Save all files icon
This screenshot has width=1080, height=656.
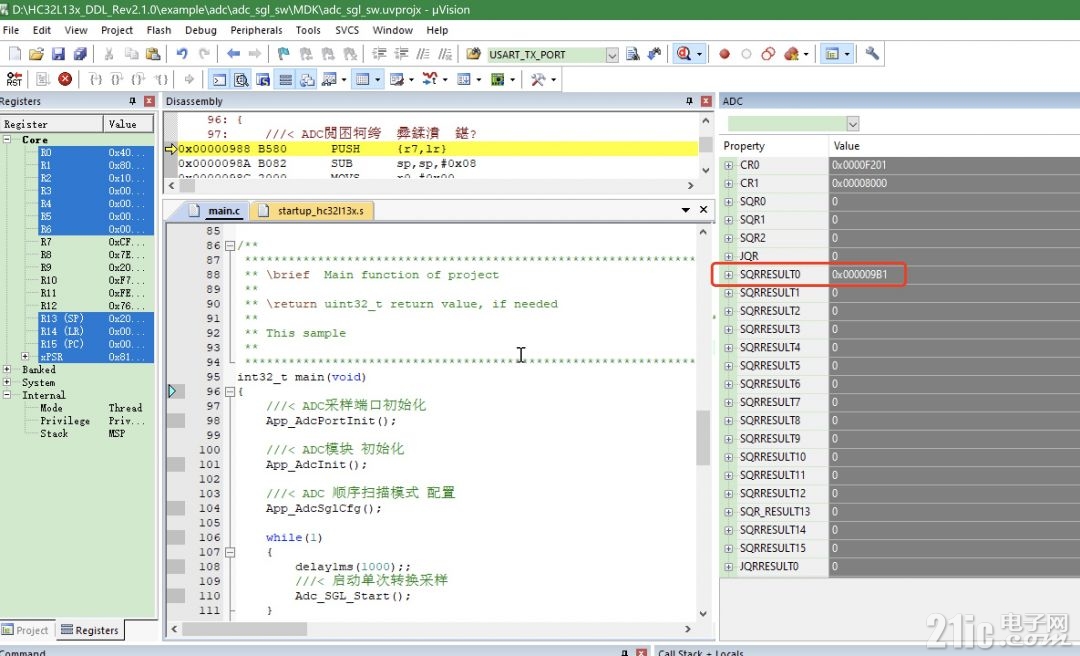[81, 54]
